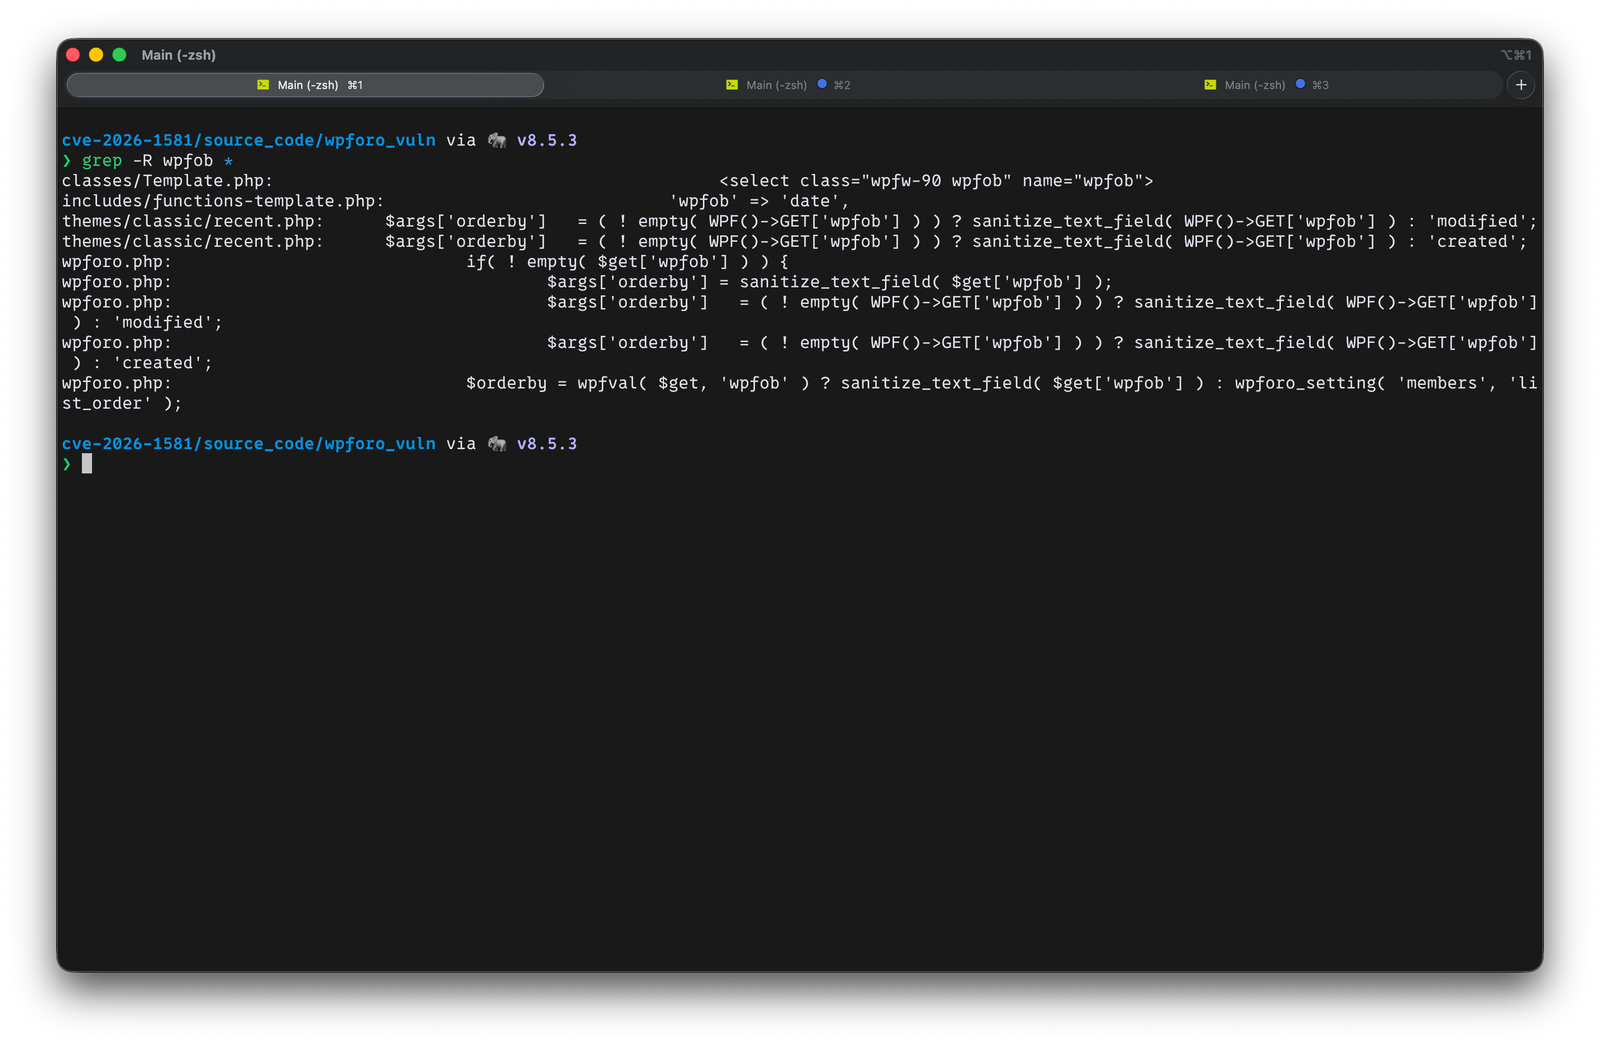
Task: Zoom the terminal window with the green button
Action: tap(119, 55)
